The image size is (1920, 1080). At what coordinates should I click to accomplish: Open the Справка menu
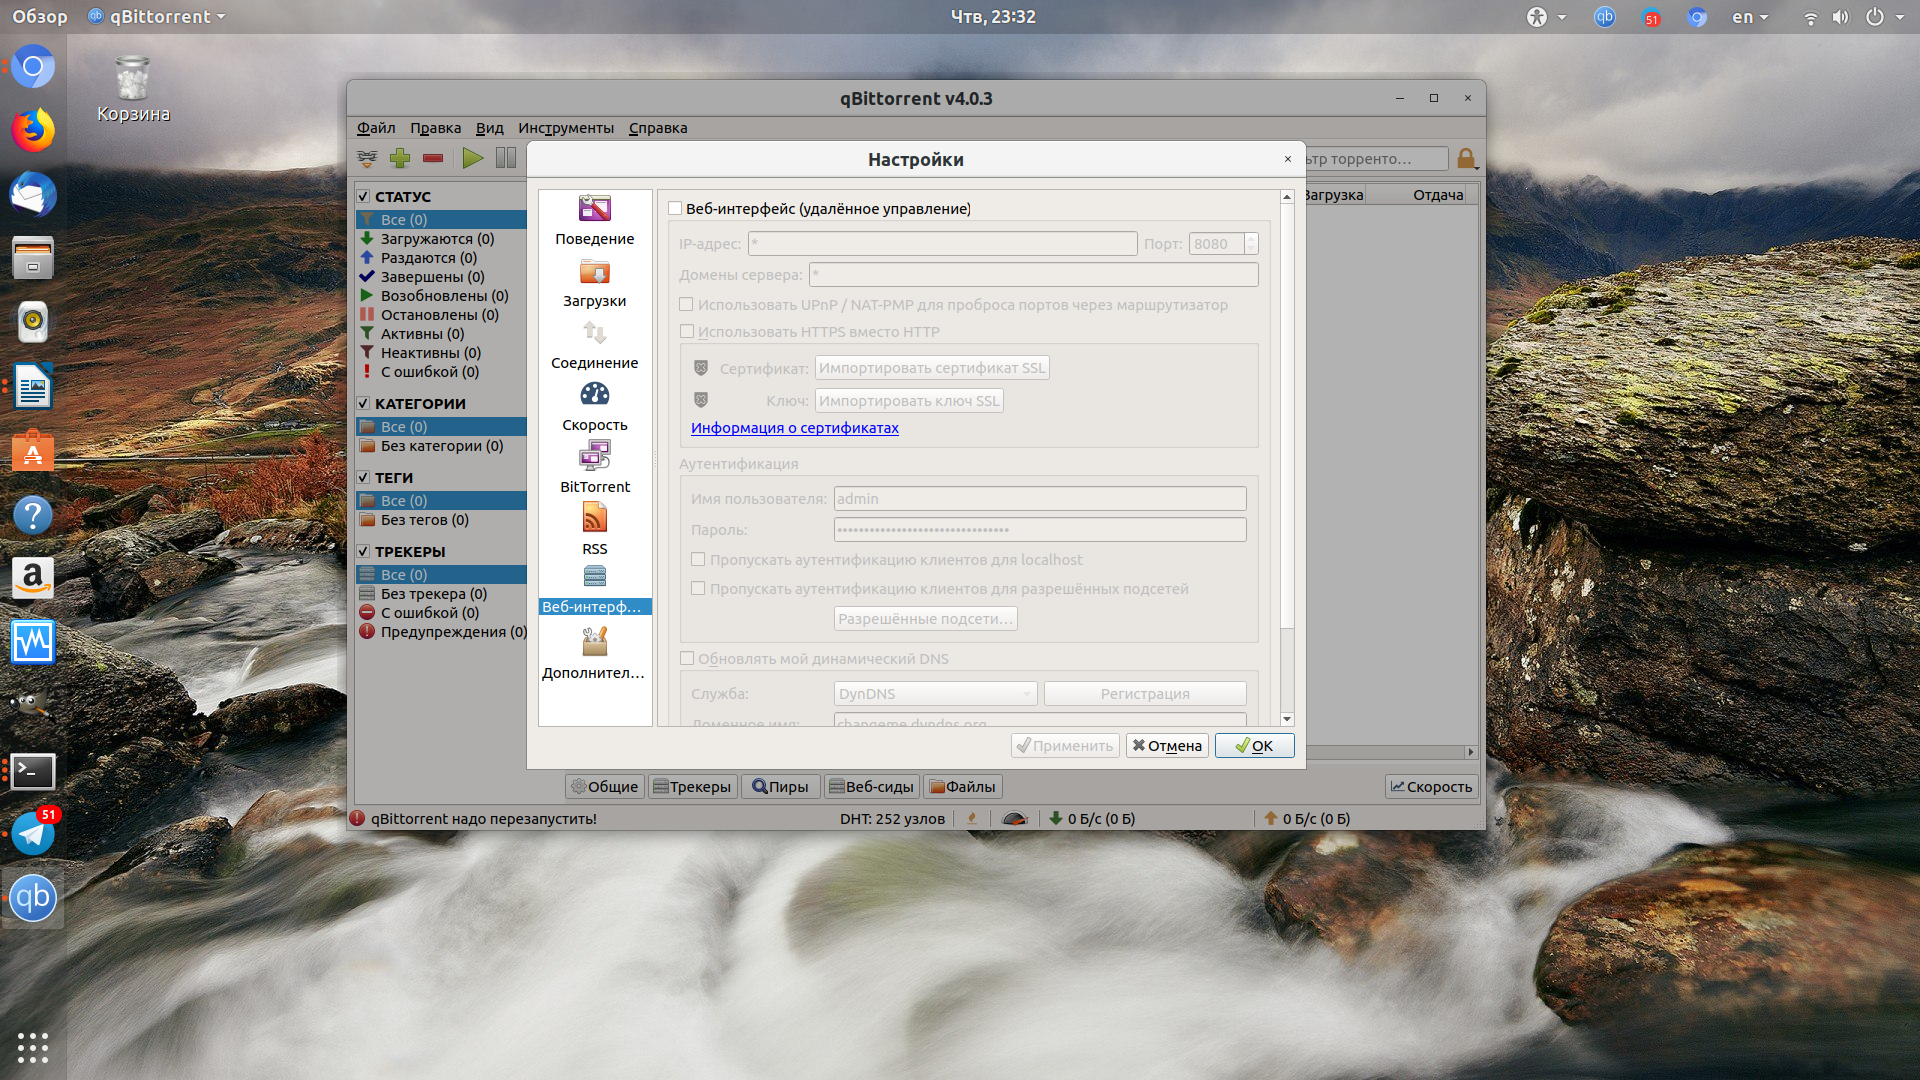coord(658,128)
